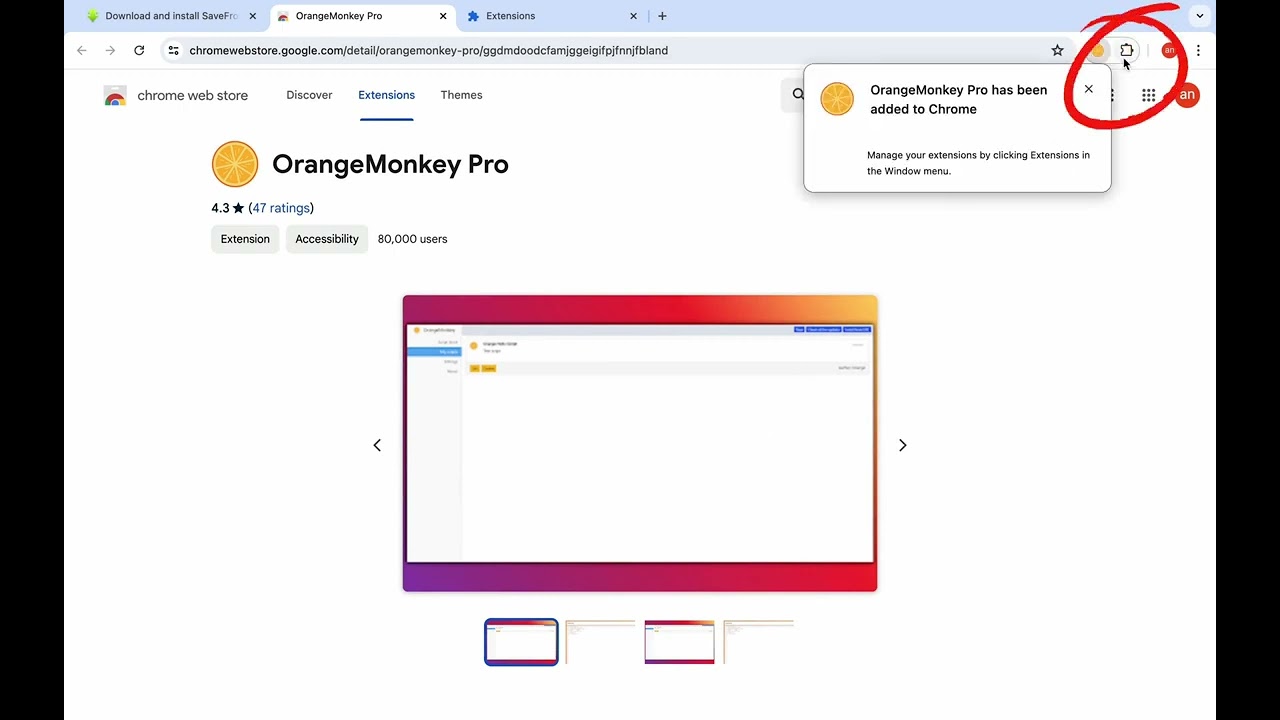Screen dimensions: 1280x720
Task: Open site information icon in address bar
Action: [x=173, y=50]
